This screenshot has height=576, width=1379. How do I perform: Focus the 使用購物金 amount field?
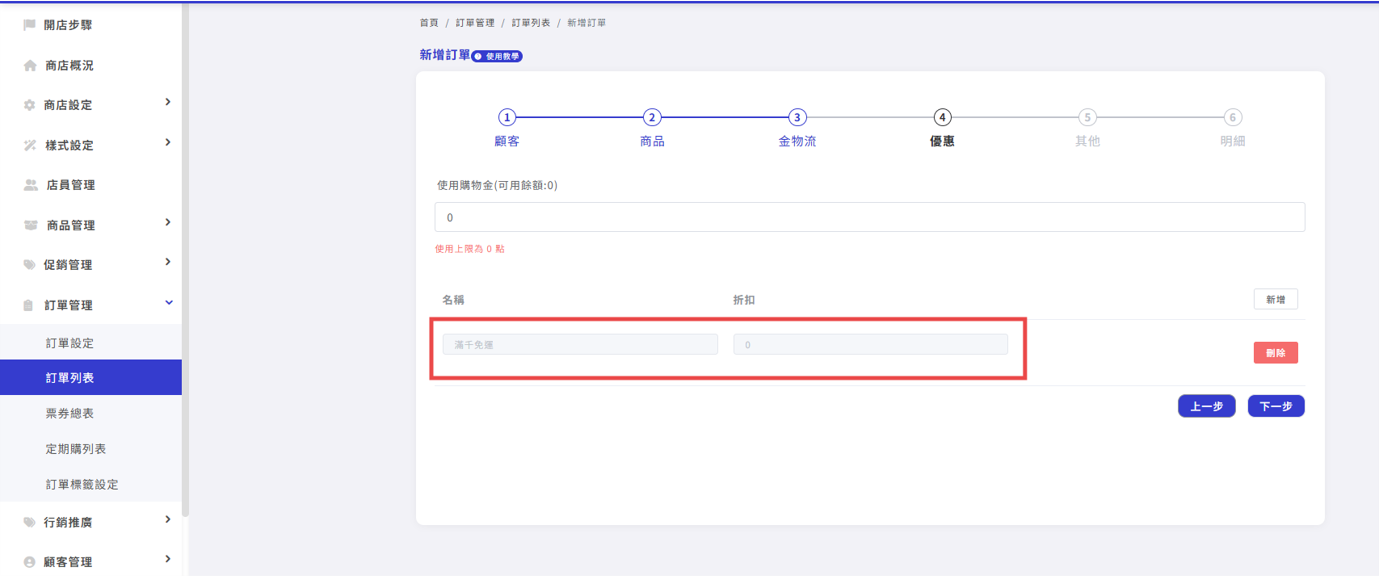click(x=870, y=217)
